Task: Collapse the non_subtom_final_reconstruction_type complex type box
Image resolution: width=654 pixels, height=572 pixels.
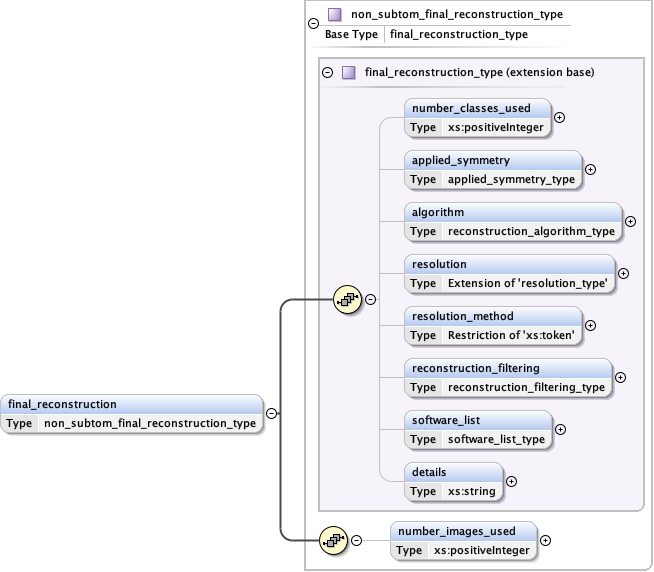Action: [x=313, y=23]
